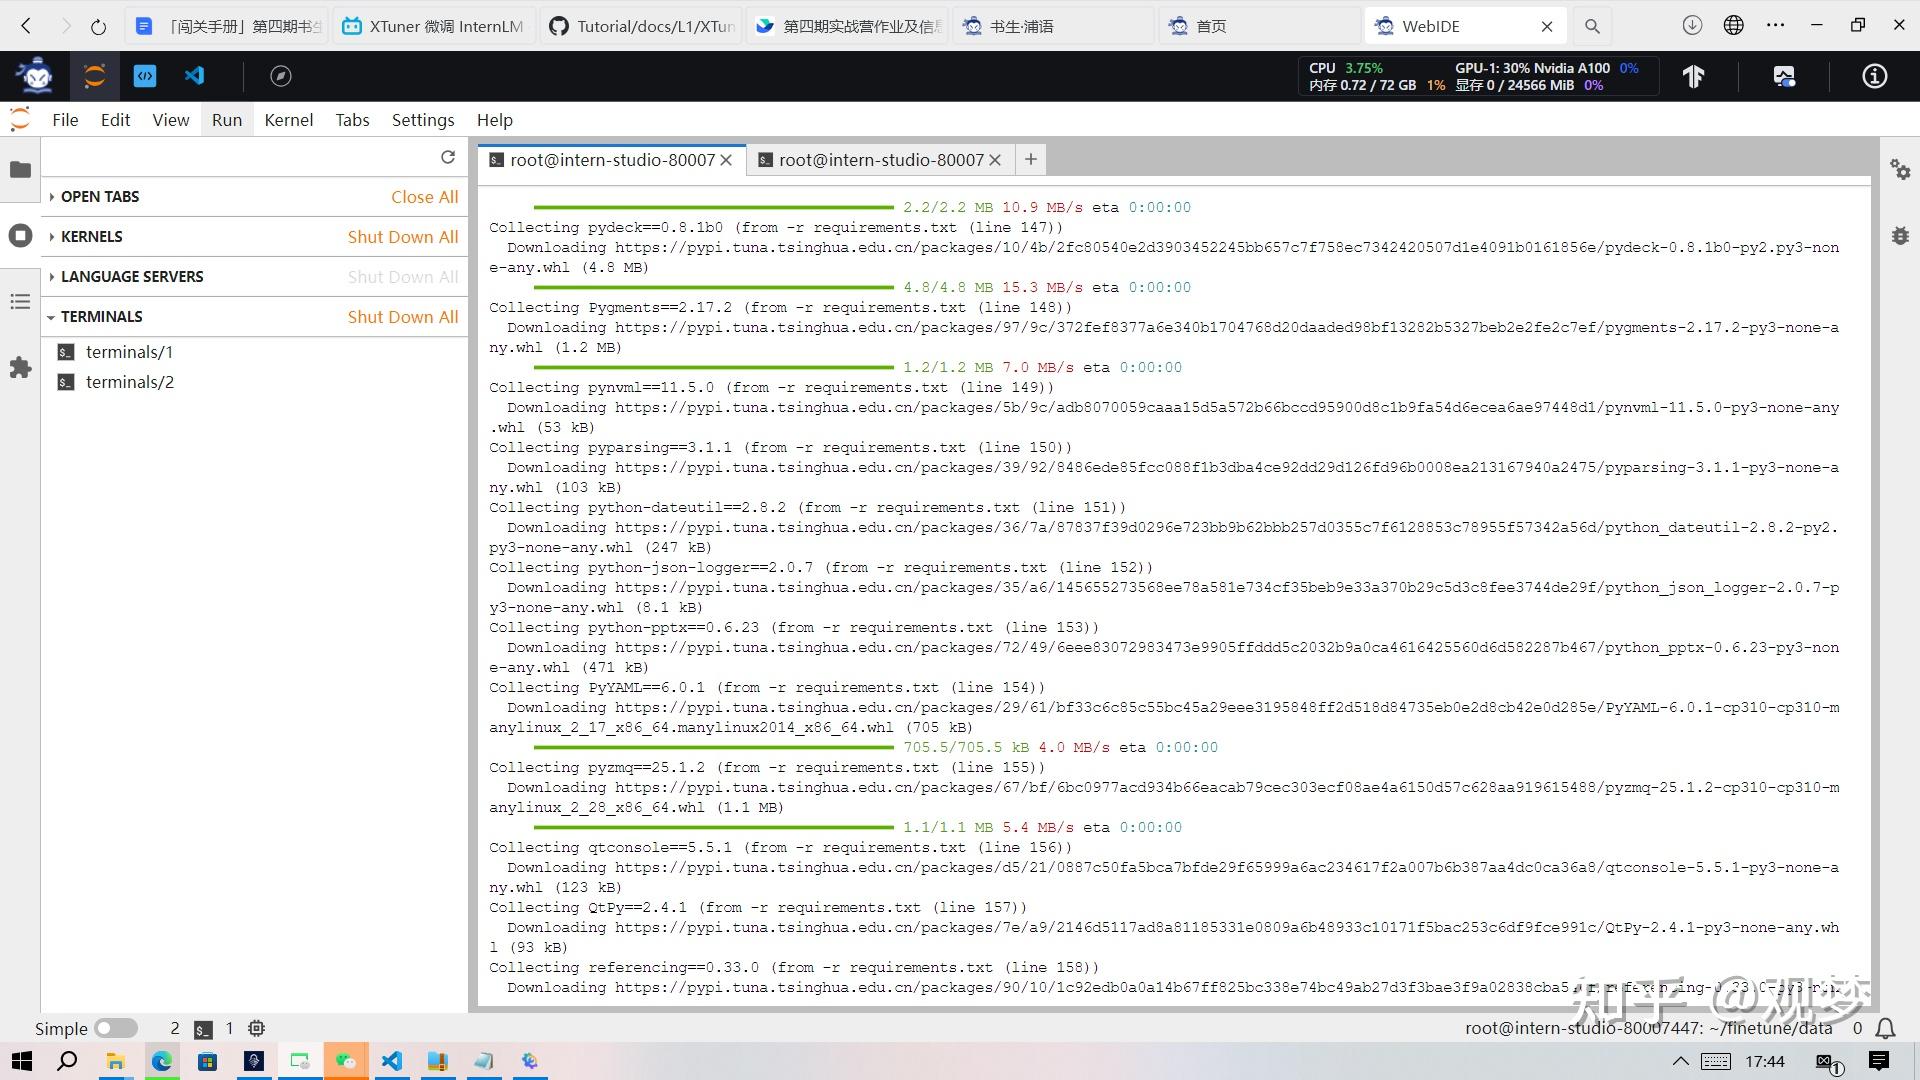Open the extension manager puzzle icon
This screenshot has height=1080, width=1920.
pos(20,368)
